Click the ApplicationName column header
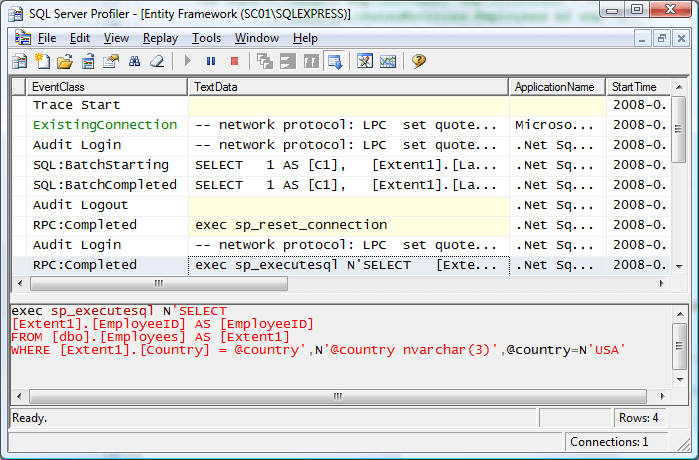 pyautogui.click(x=557, y=87)
